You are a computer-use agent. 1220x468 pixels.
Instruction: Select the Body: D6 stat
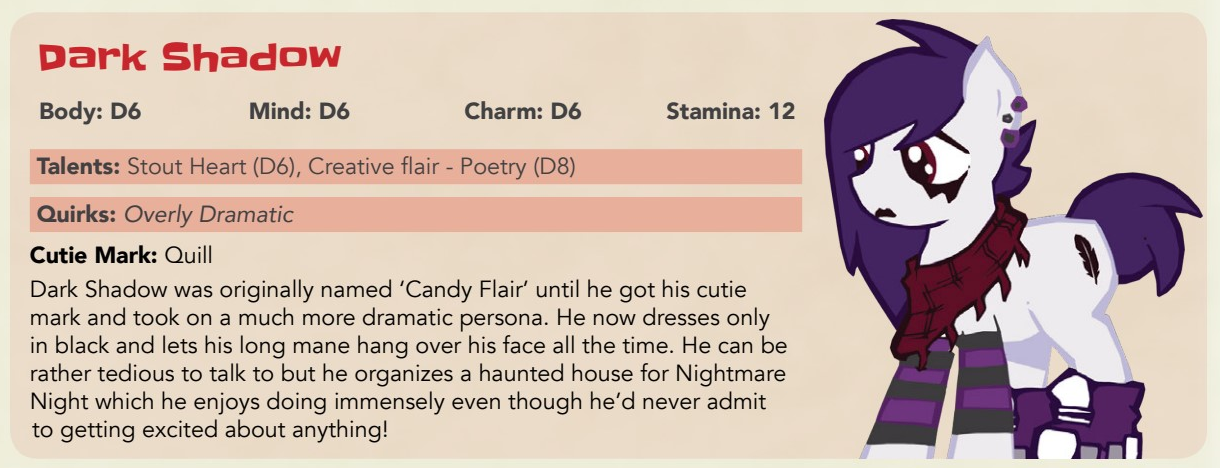coord(90,111)
